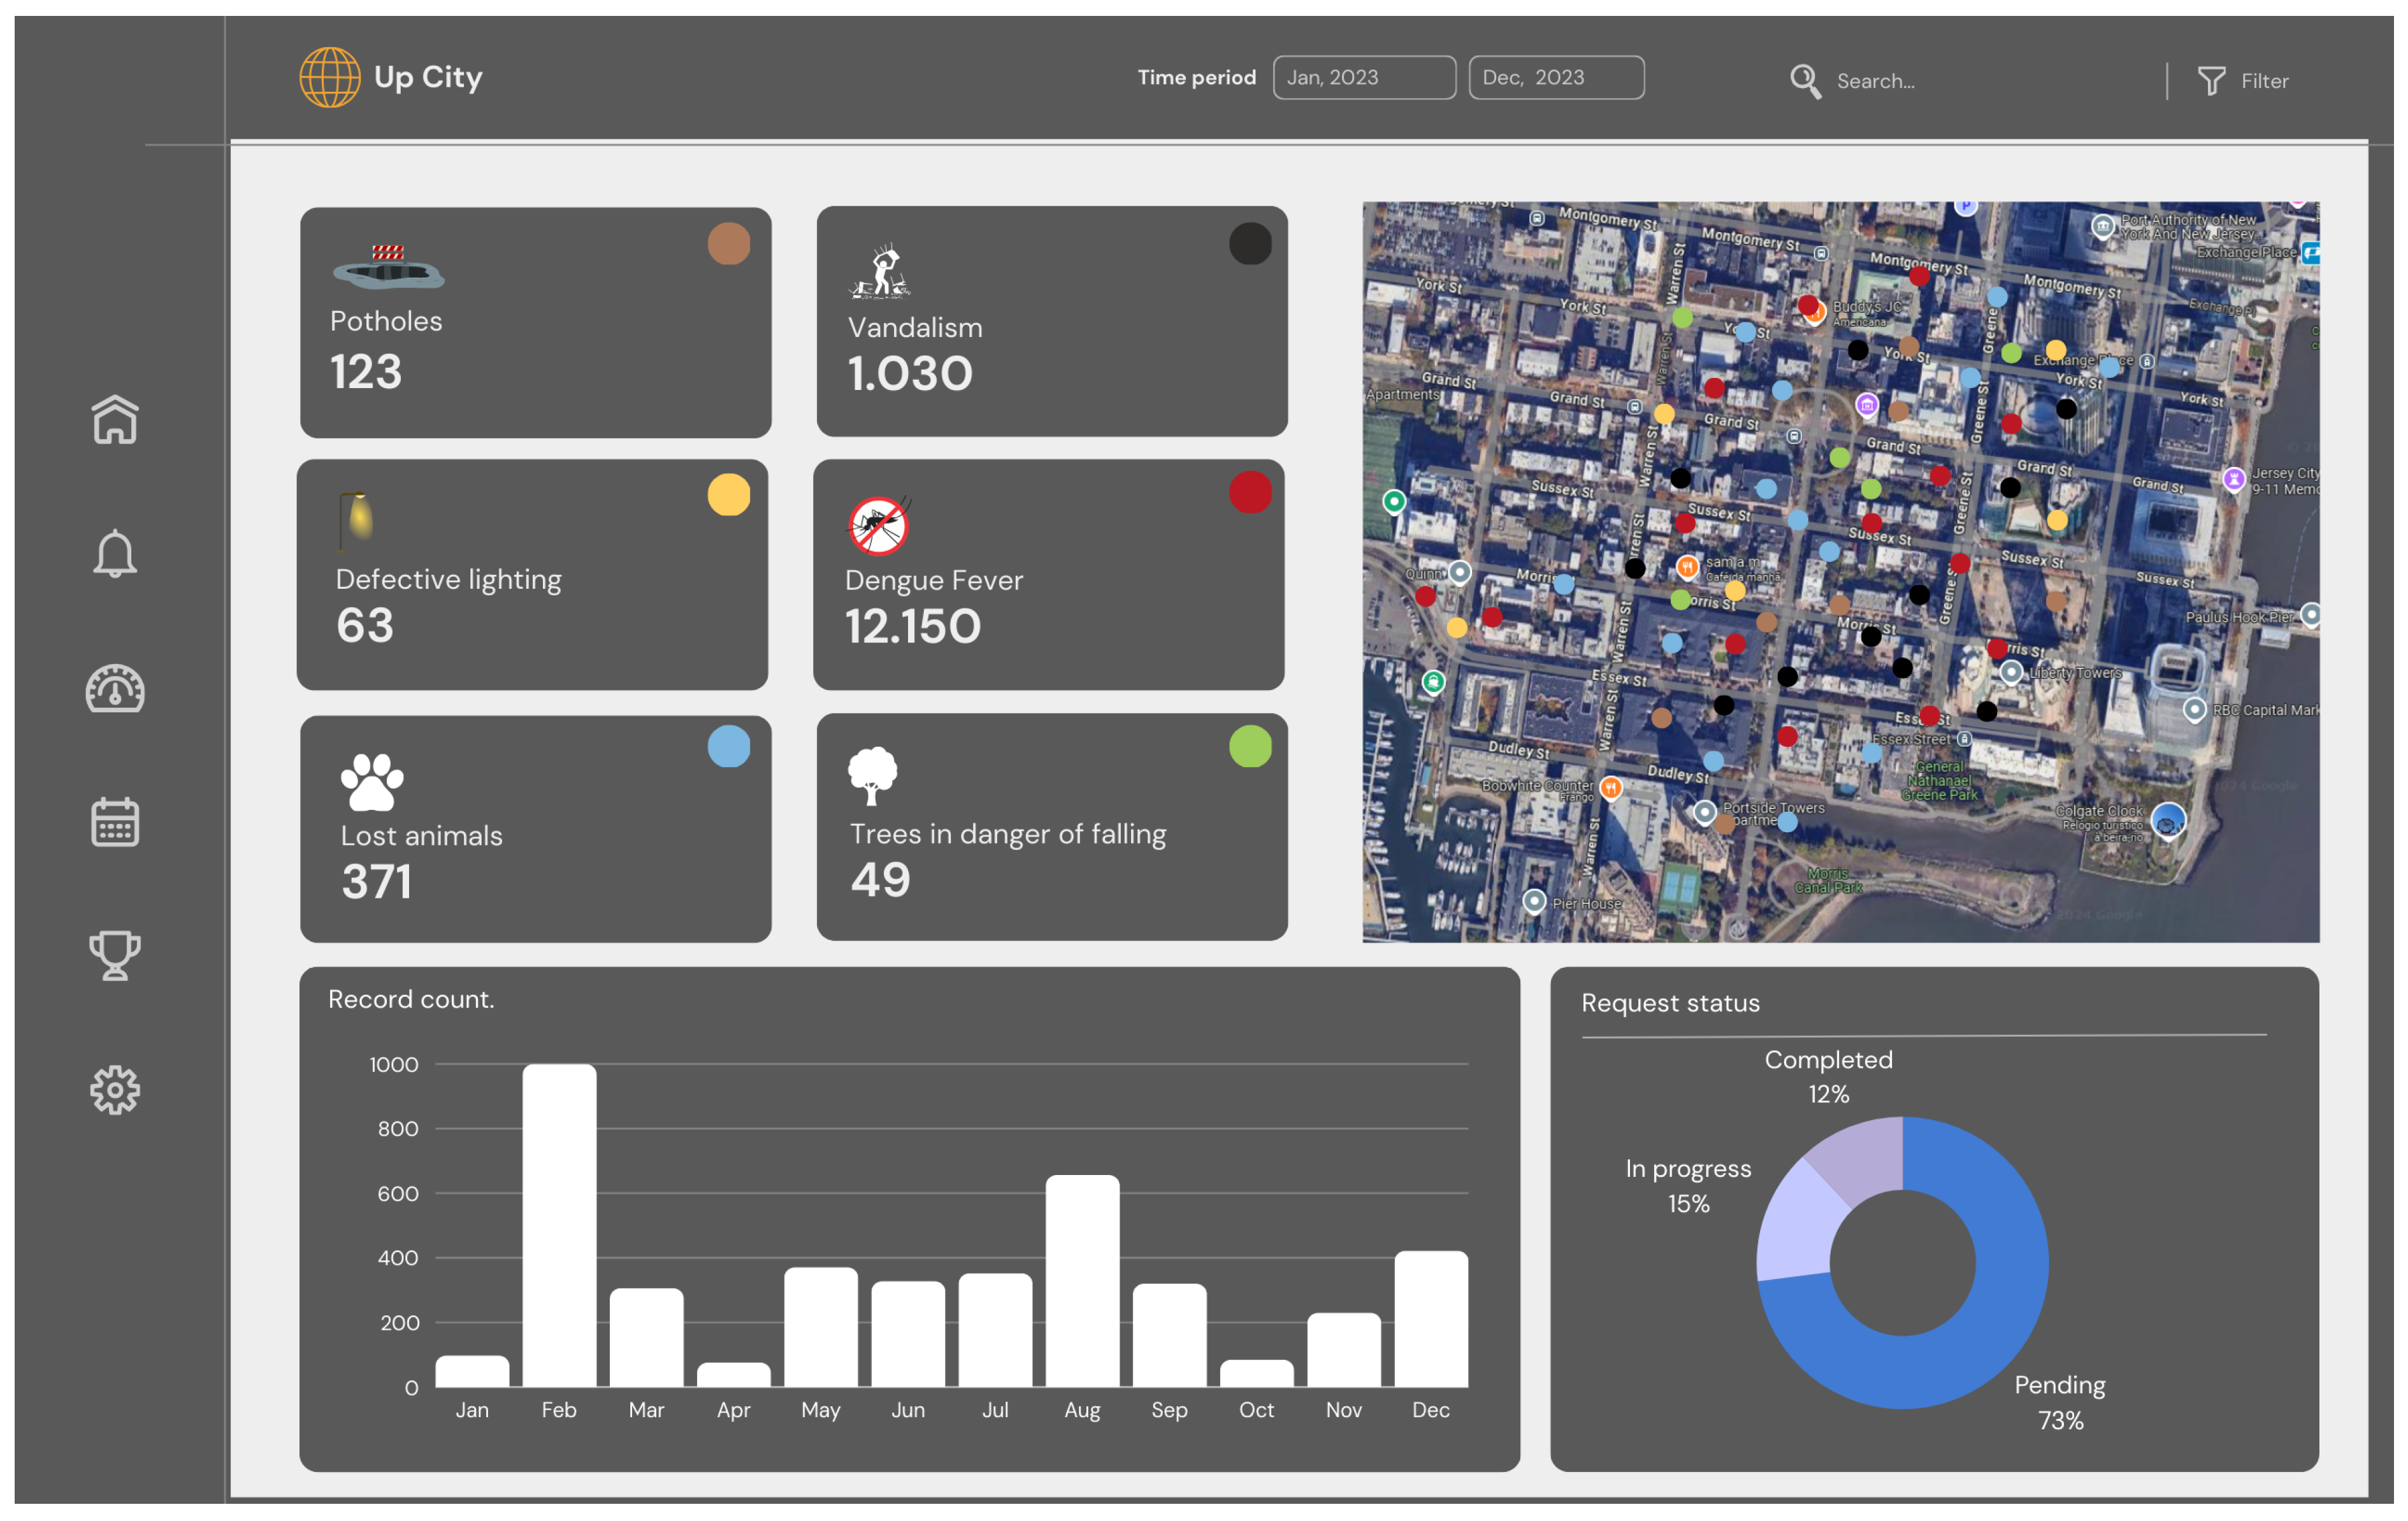This screenshot has width=2408, height=1521.
Task: Click the Record count. heading
Action: [x=411, y=999]
